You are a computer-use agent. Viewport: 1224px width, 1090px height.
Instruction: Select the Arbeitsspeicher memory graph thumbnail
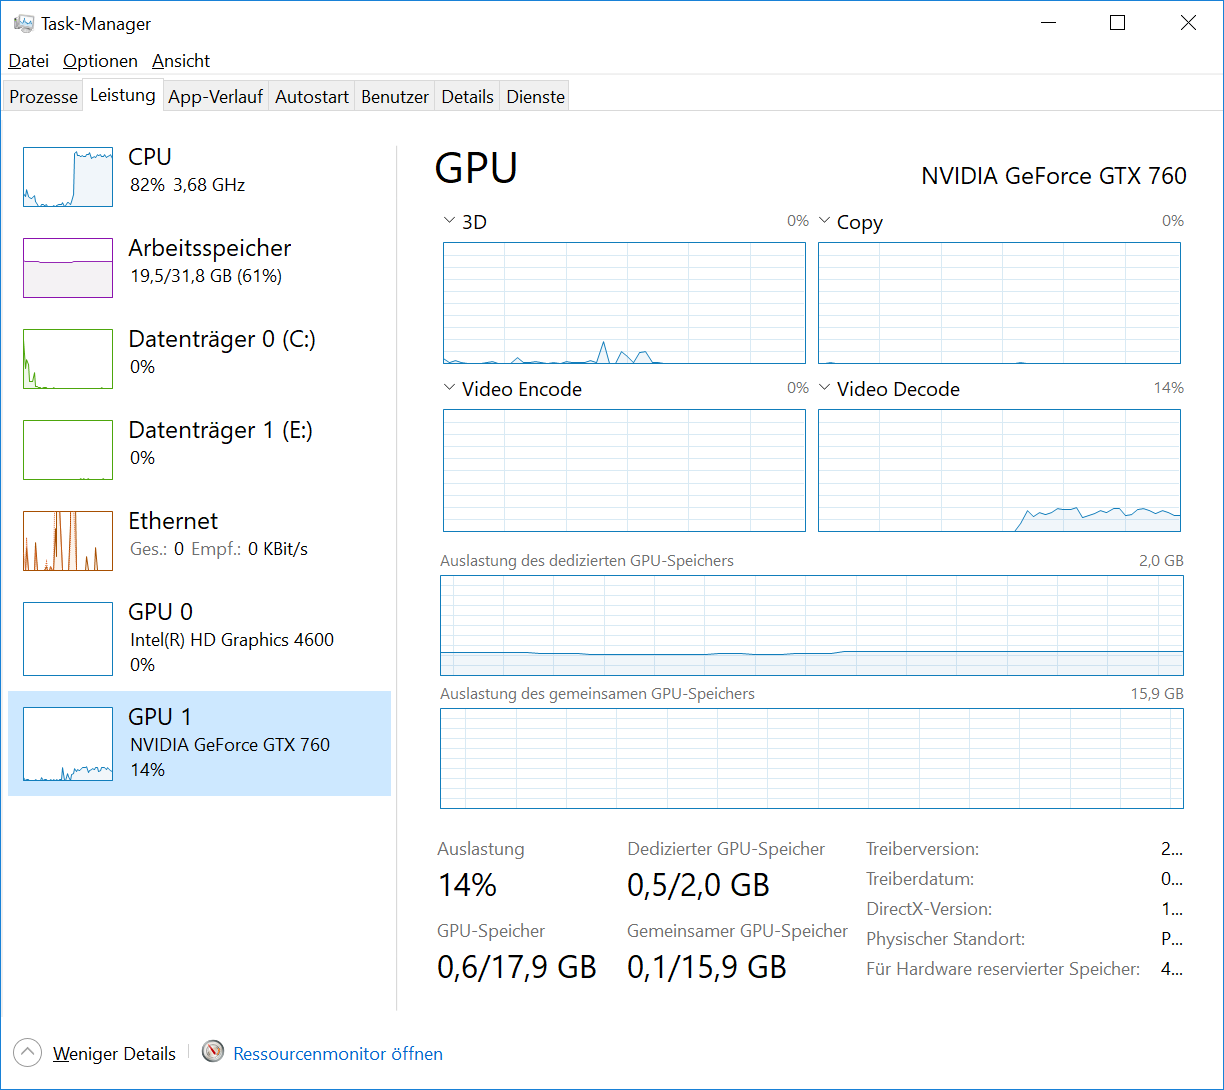[68, 268]
